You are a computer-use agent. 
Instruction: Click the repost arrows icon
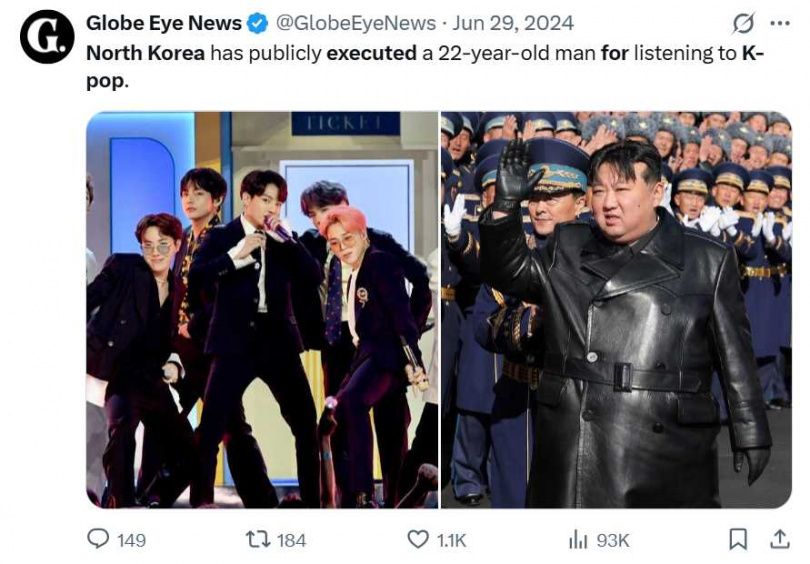click(x=258, y=539)
